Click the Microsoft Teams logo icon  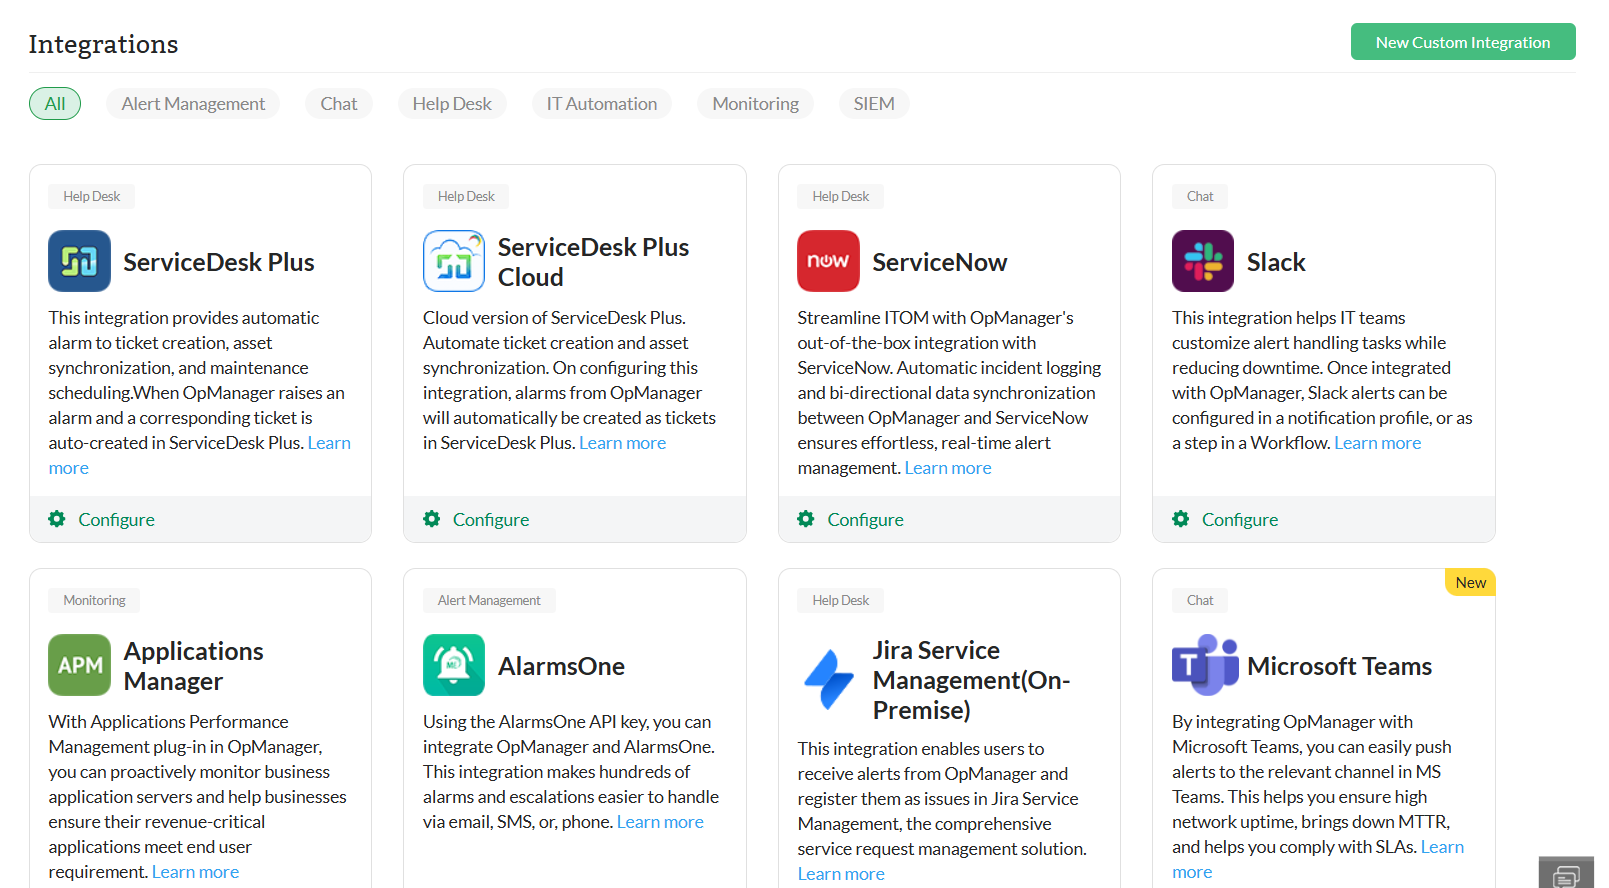pos(1205,665)
